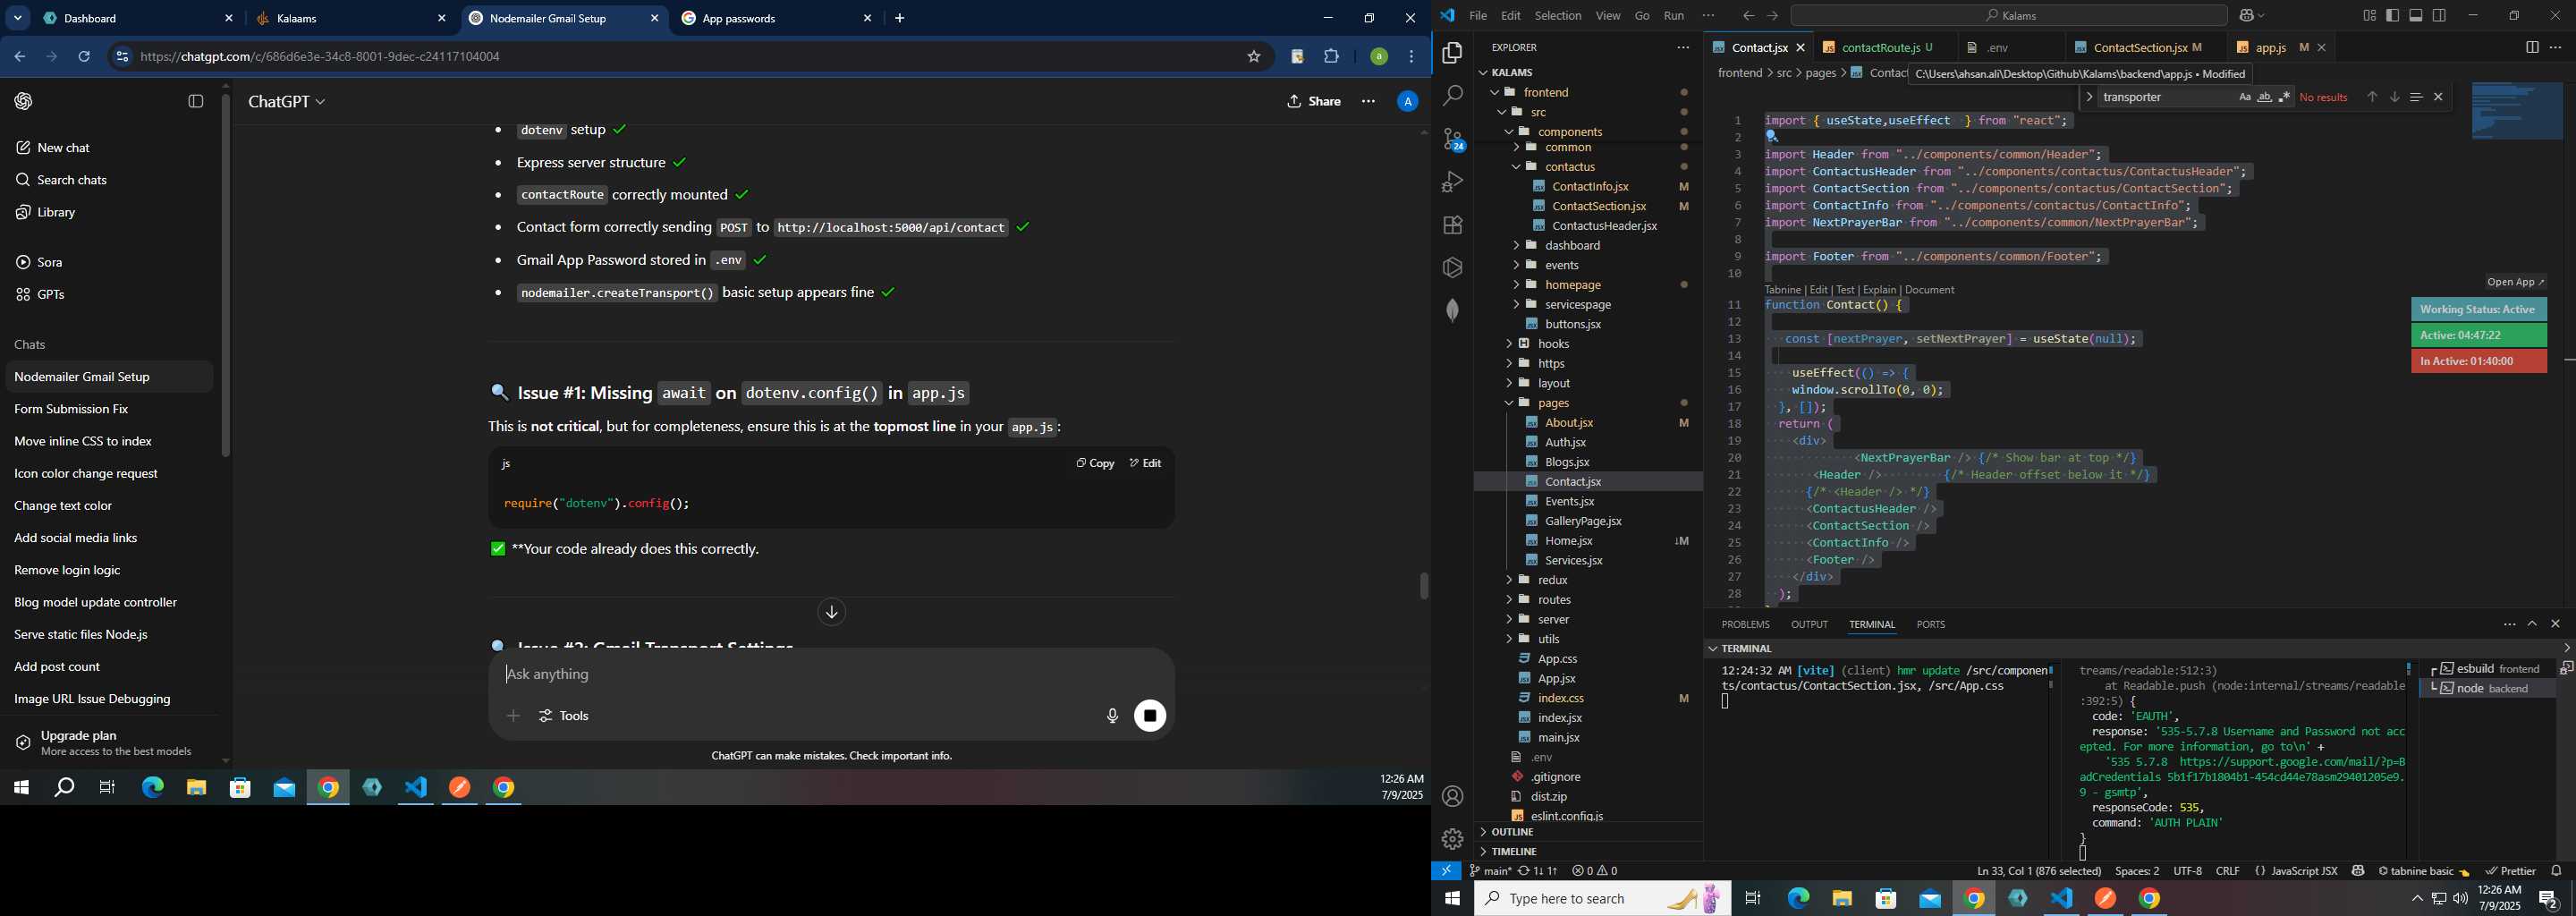Screen dimensions: 2576x916
Task: Jump to previous match in find widget
Action: tap(2371, 97)
